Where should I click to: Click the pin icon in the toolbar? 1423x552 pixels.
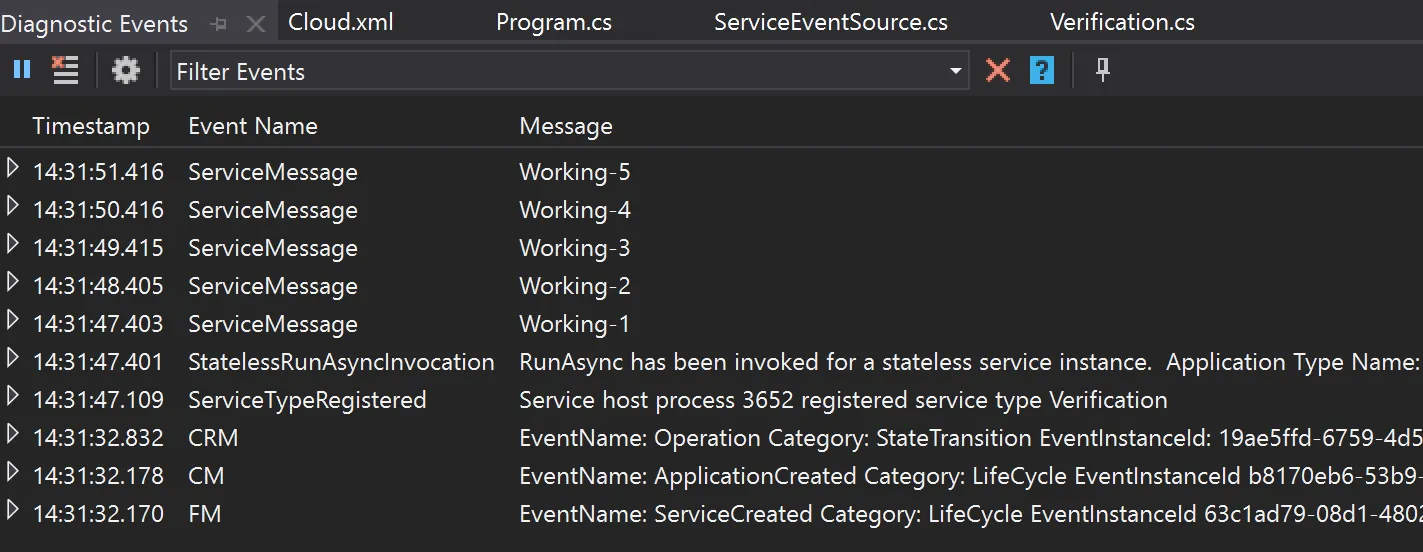tap(1103, 70)
